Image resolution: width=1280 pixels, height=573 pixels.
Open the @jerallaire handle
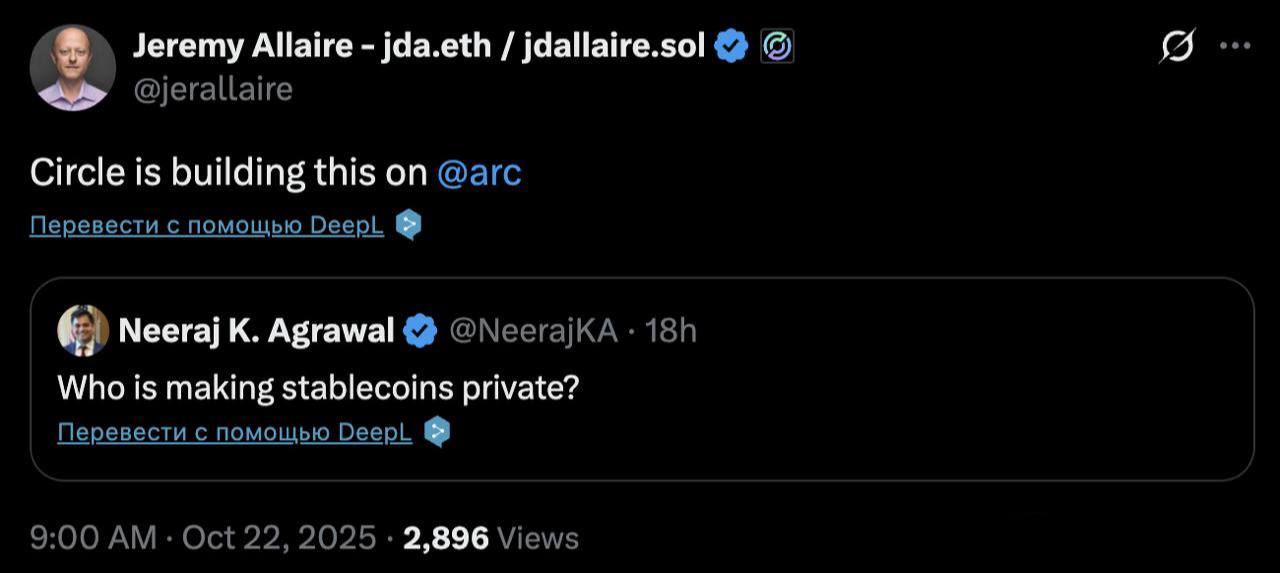pos(213,90)
